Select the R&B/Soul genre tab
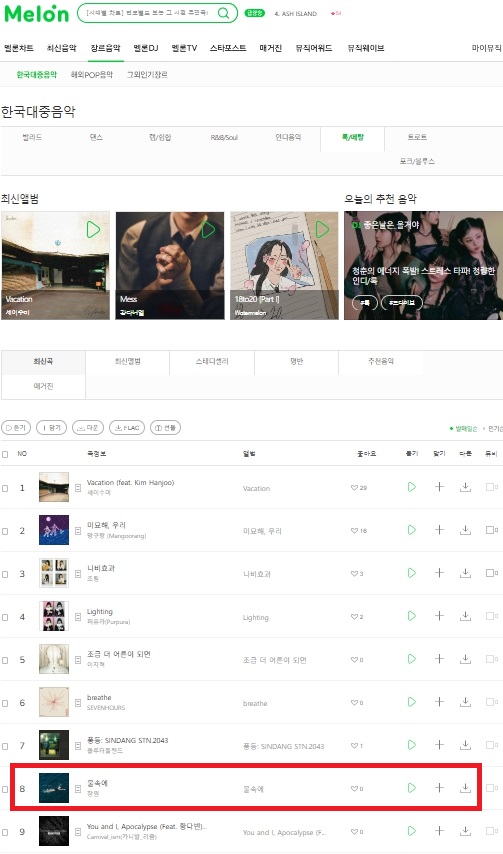 tap(224, 137)
